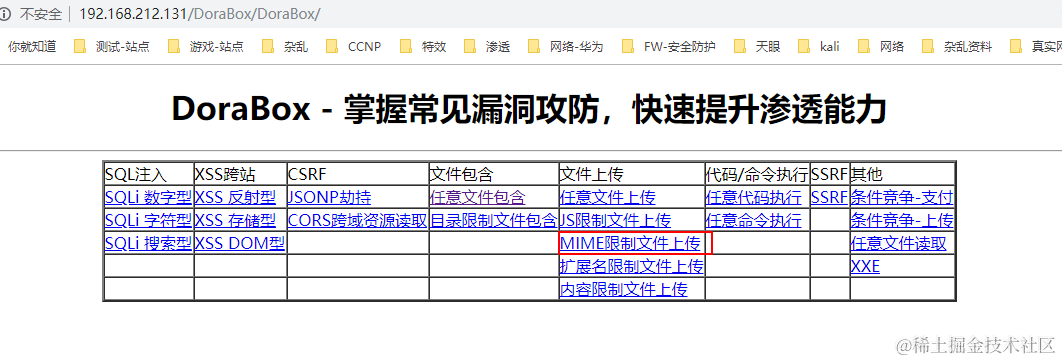The height and width of the screenshot is (362, 1062).
Task: Open the SQLi 字符型 link
Action: pyautogui.click(x=148, y=220)
